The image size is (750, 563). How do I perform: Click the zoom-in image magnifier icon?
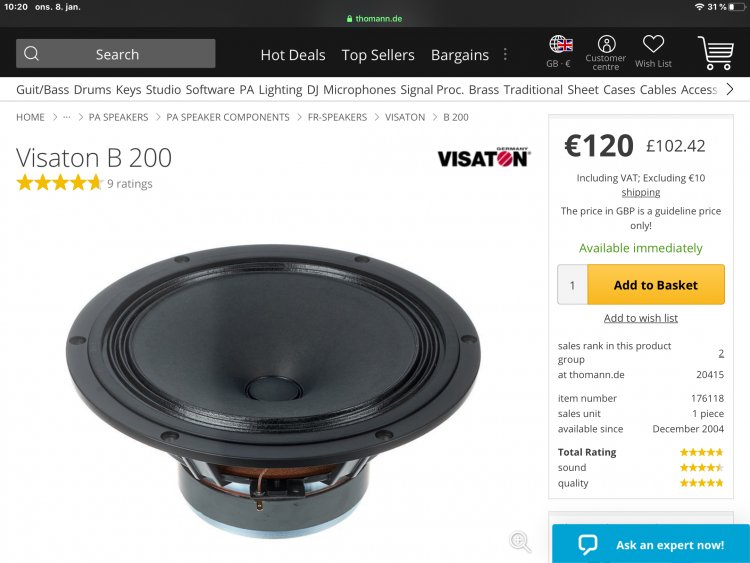520,541
